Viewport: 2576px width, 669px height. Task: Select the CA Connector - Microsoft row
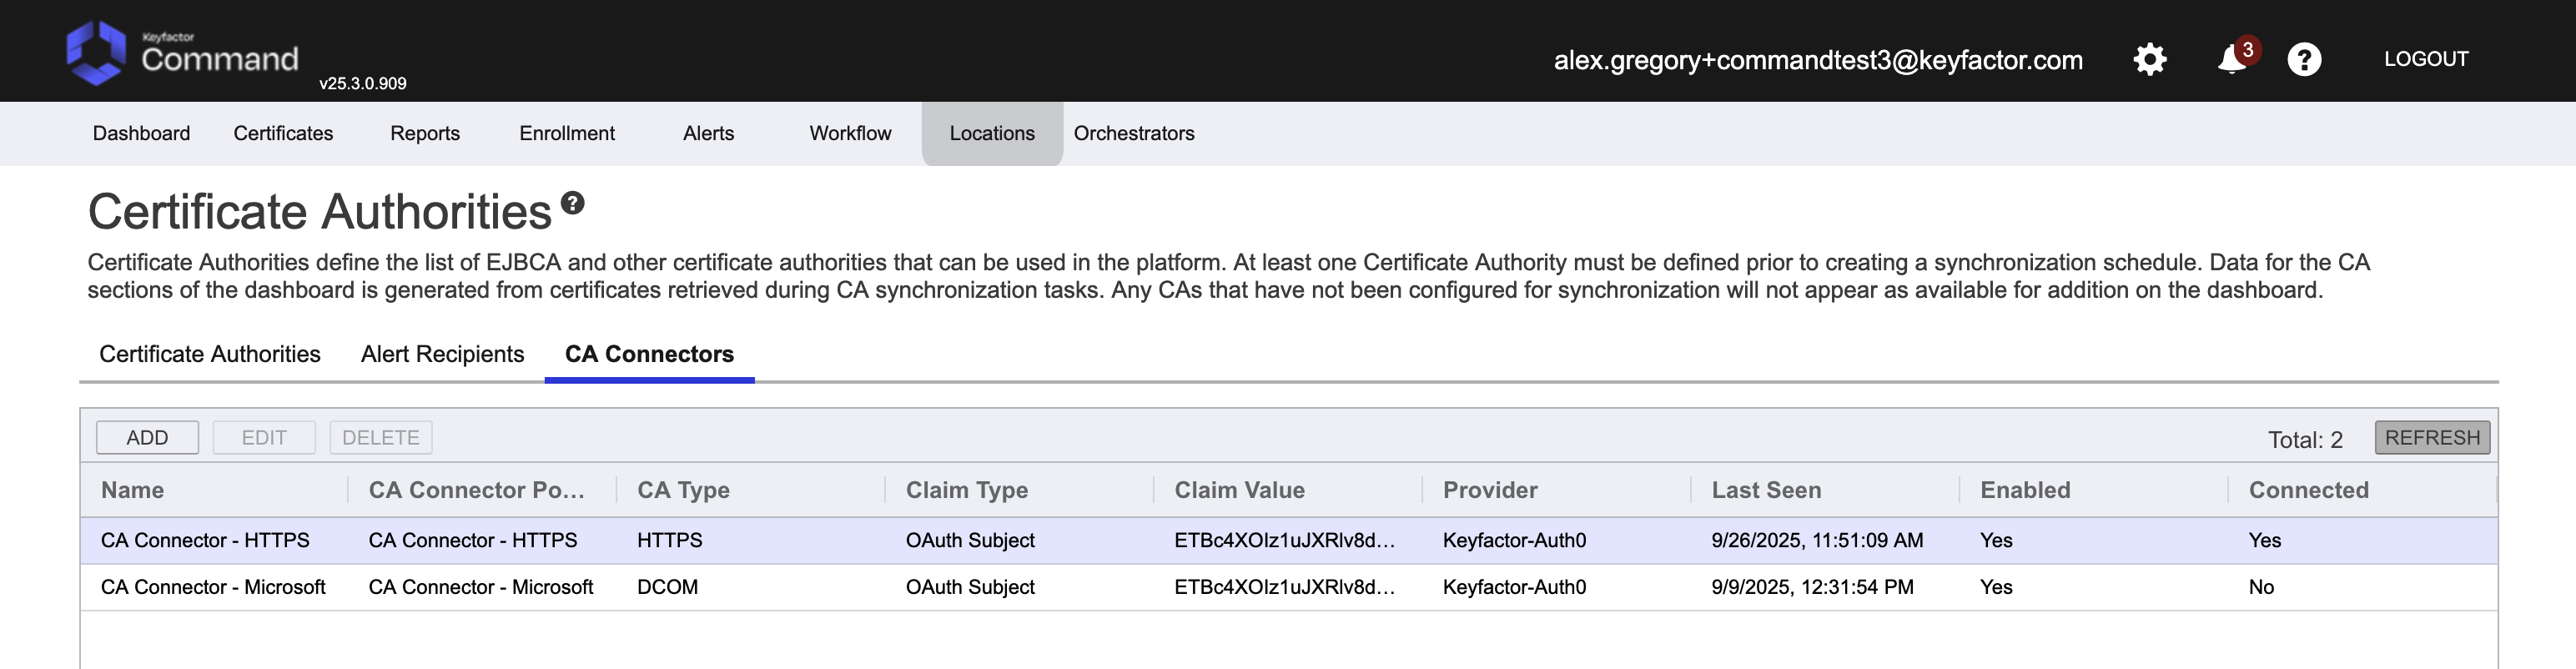213,588
